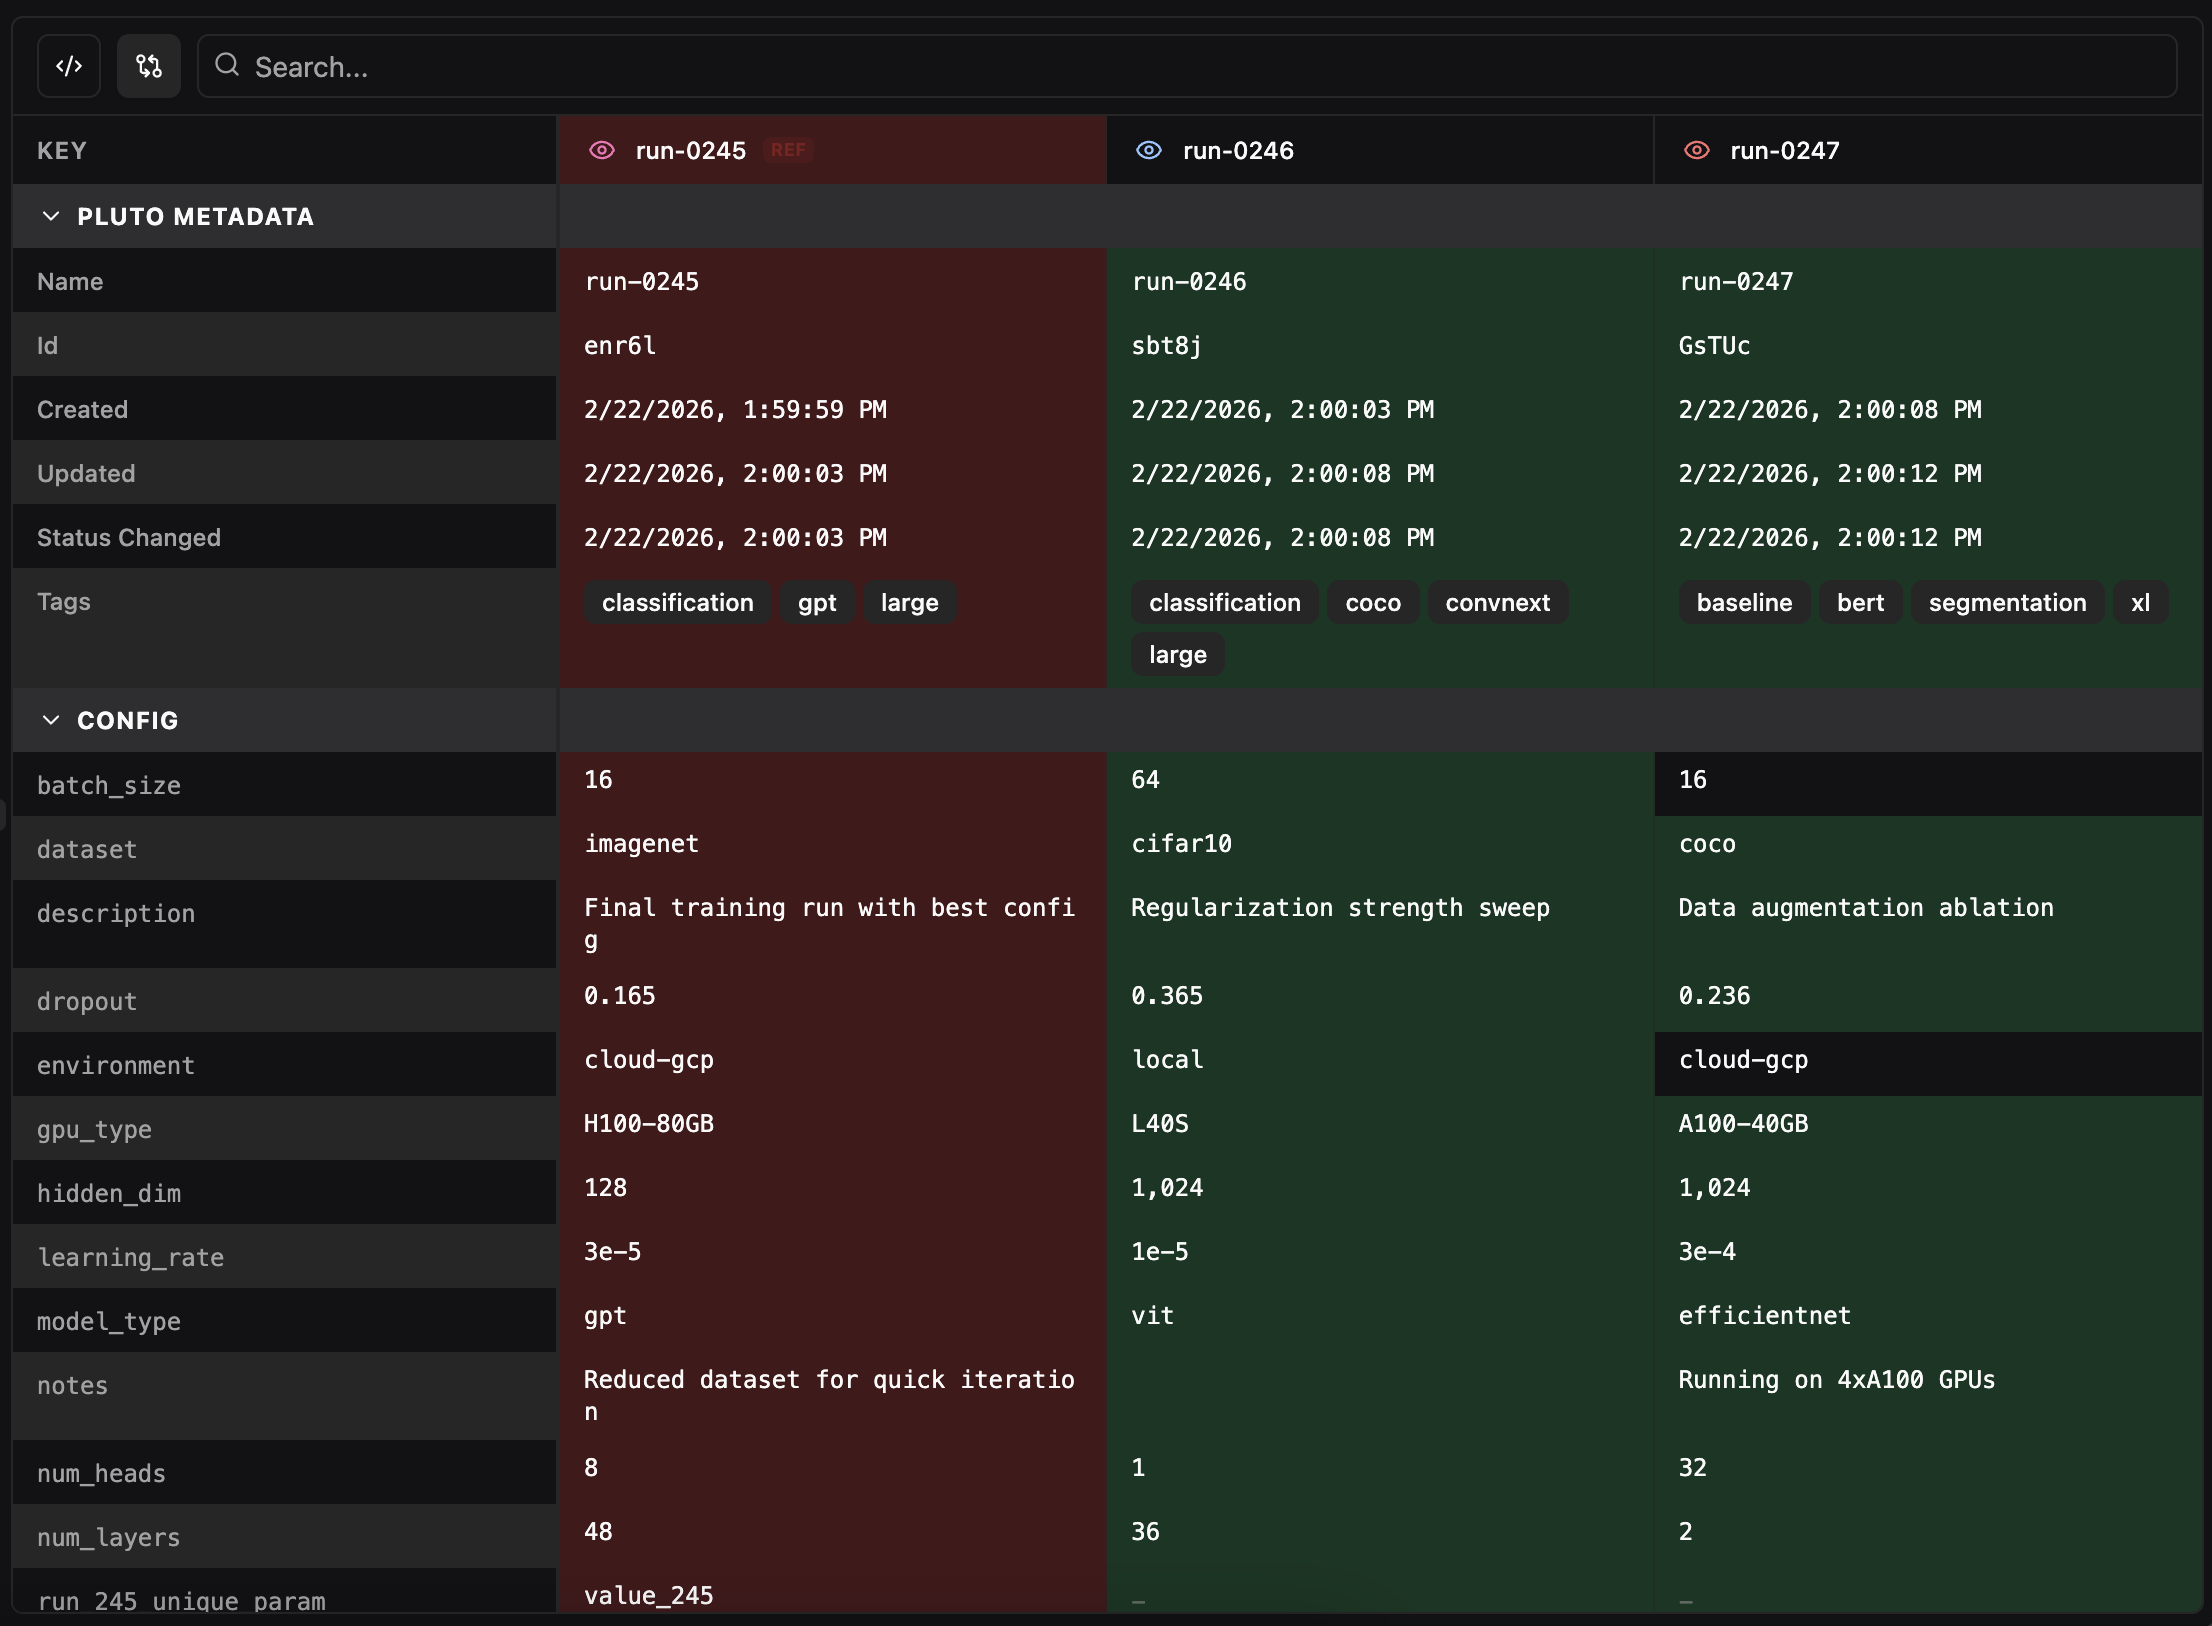Toggle visibility of the run-0246 column
Screen dimensions: 2212x1626
pyautogui.click(x=1148, y=150)
